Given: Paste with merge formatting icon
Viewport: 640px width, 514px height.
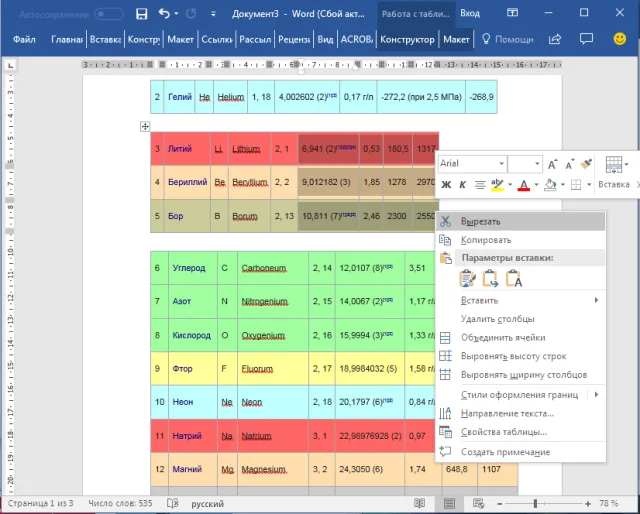Looking at the screenshot, I should [490, 279].
